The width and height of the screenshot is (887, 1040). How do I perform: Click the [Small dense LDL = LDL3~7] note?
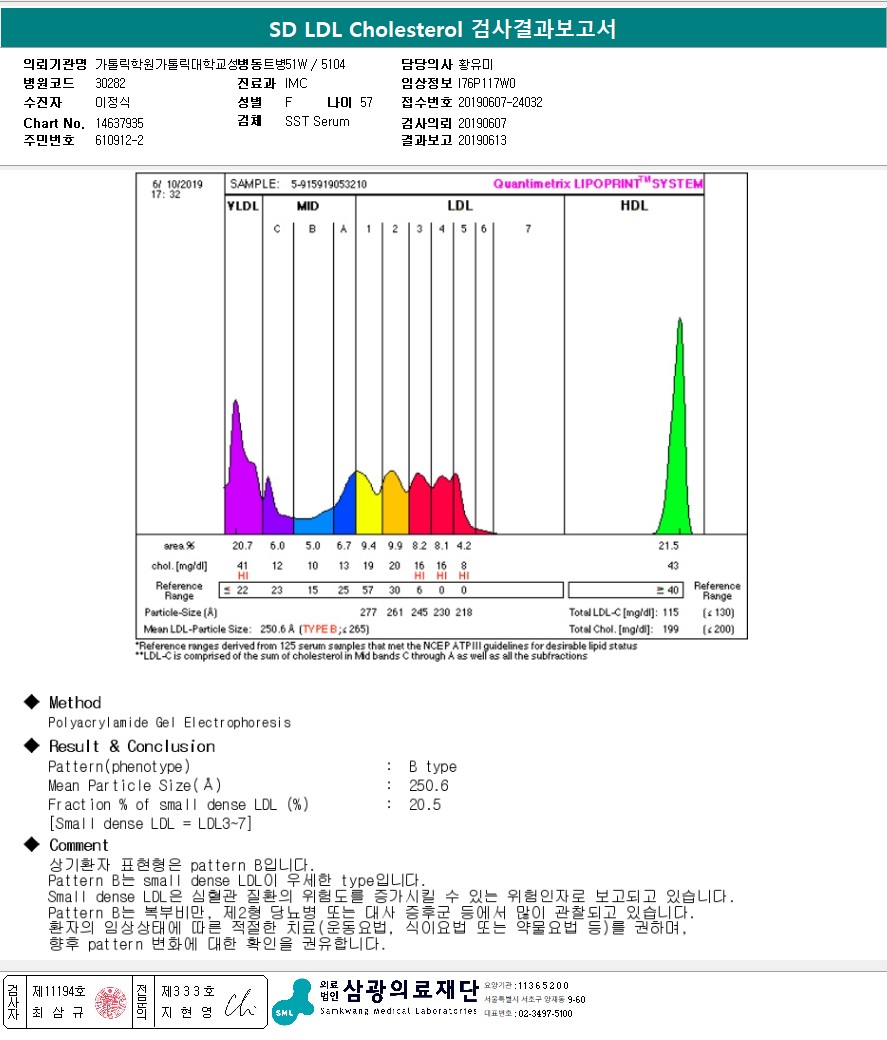click(x=150, y=824)
